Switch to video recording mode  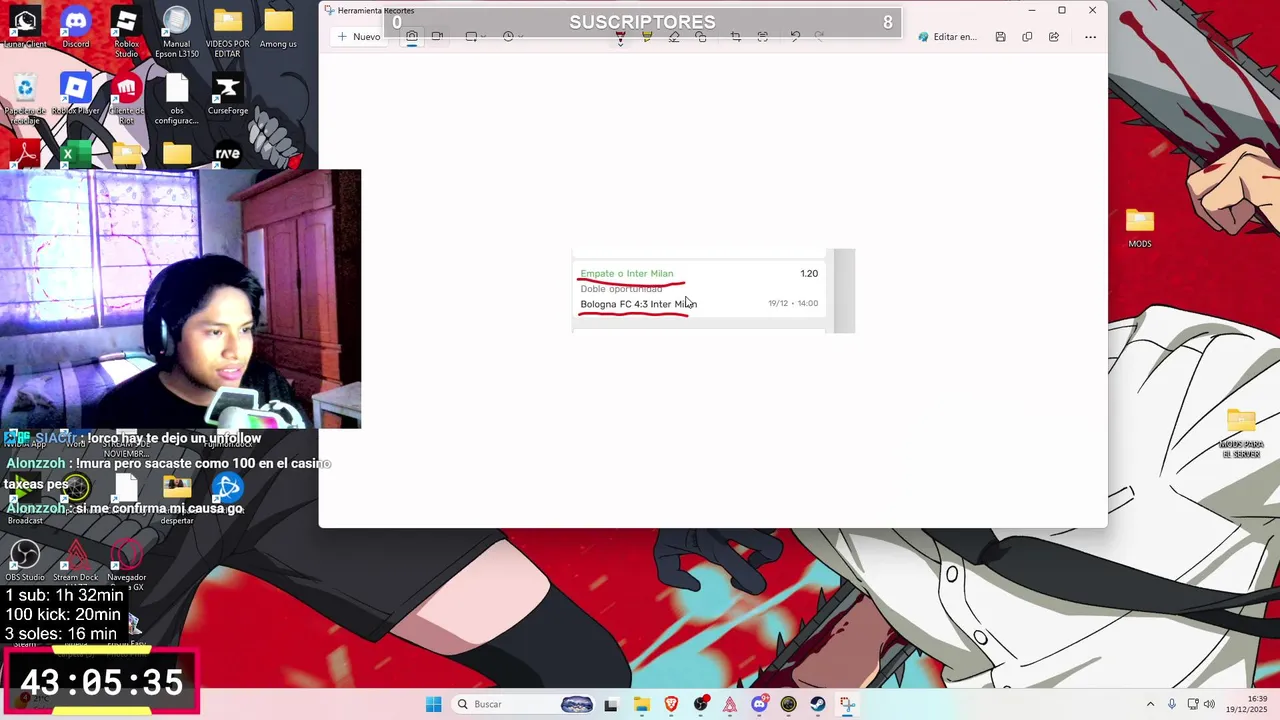tap(437, 37)
